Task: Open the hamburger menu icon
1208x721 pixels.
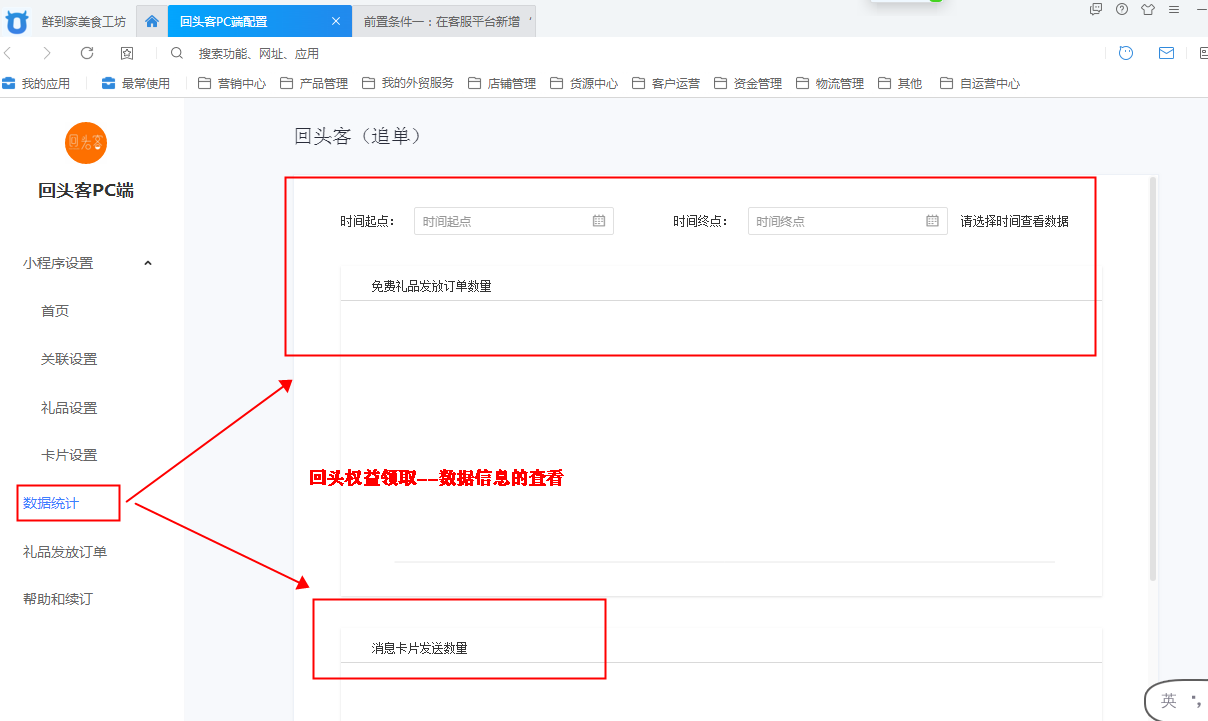Action: [x=1173, y=9]
